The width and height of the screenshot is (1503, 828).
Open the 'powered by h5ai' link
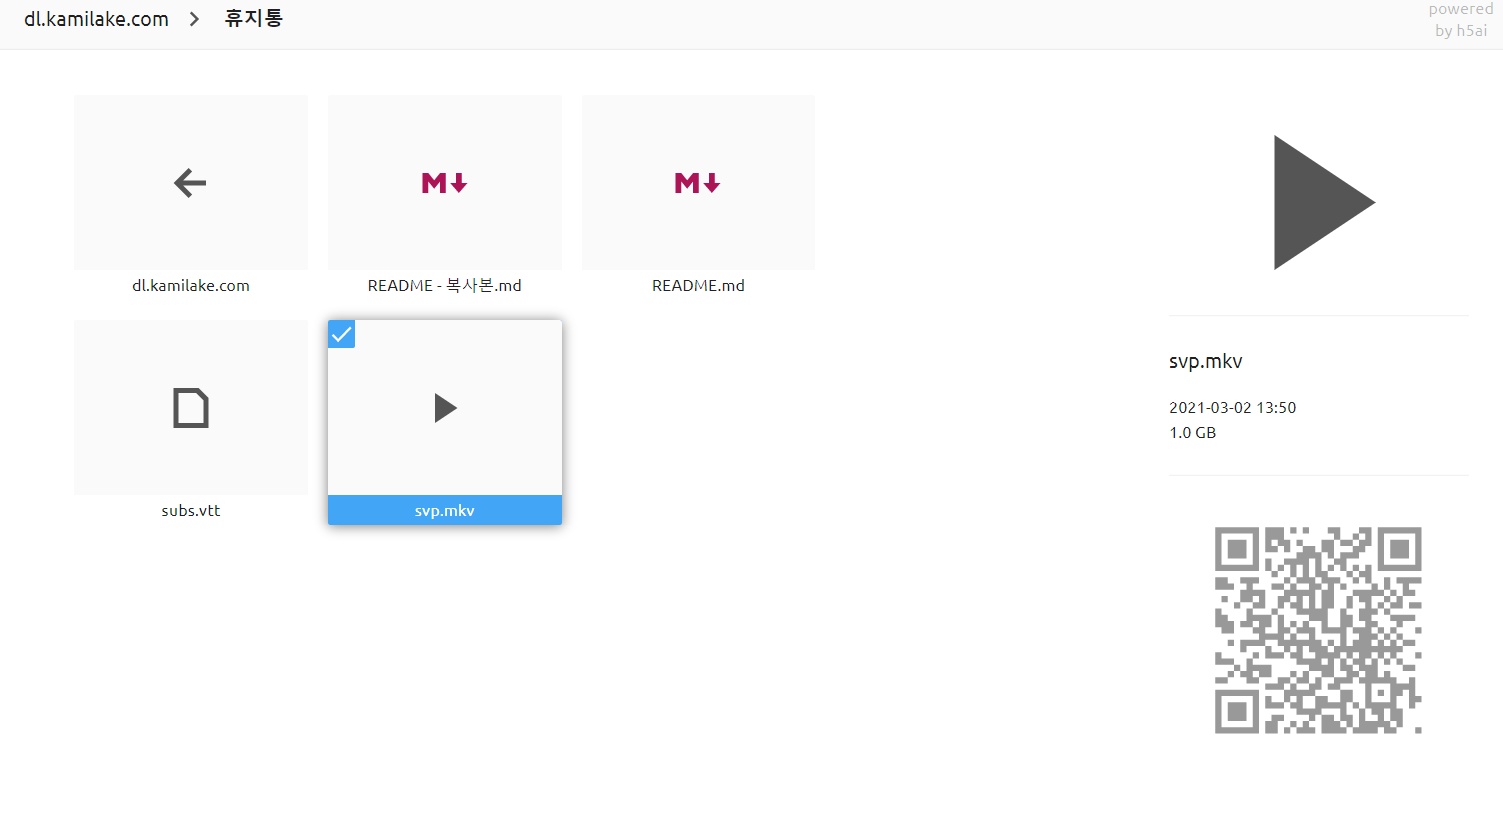[1461, 20]
